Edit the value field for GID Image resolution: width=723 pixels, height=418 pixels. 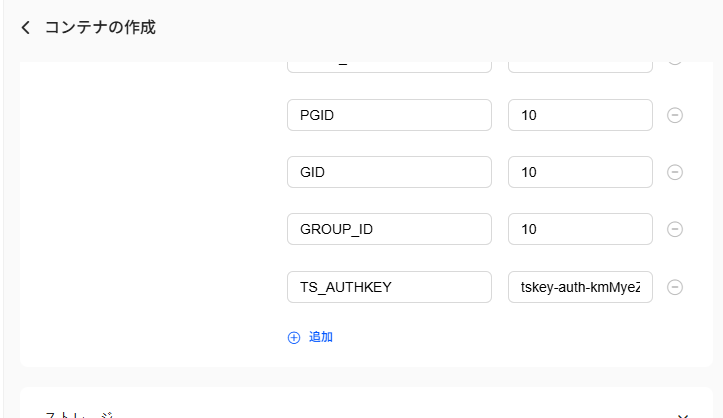[580, 172]
